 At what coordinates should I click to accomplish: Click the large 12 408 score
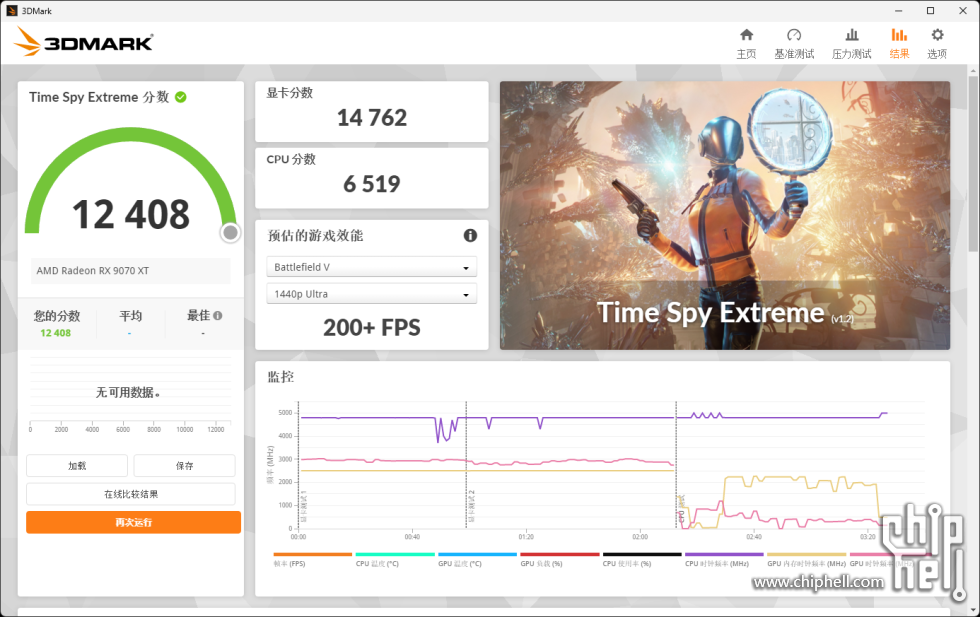point(131,214)
